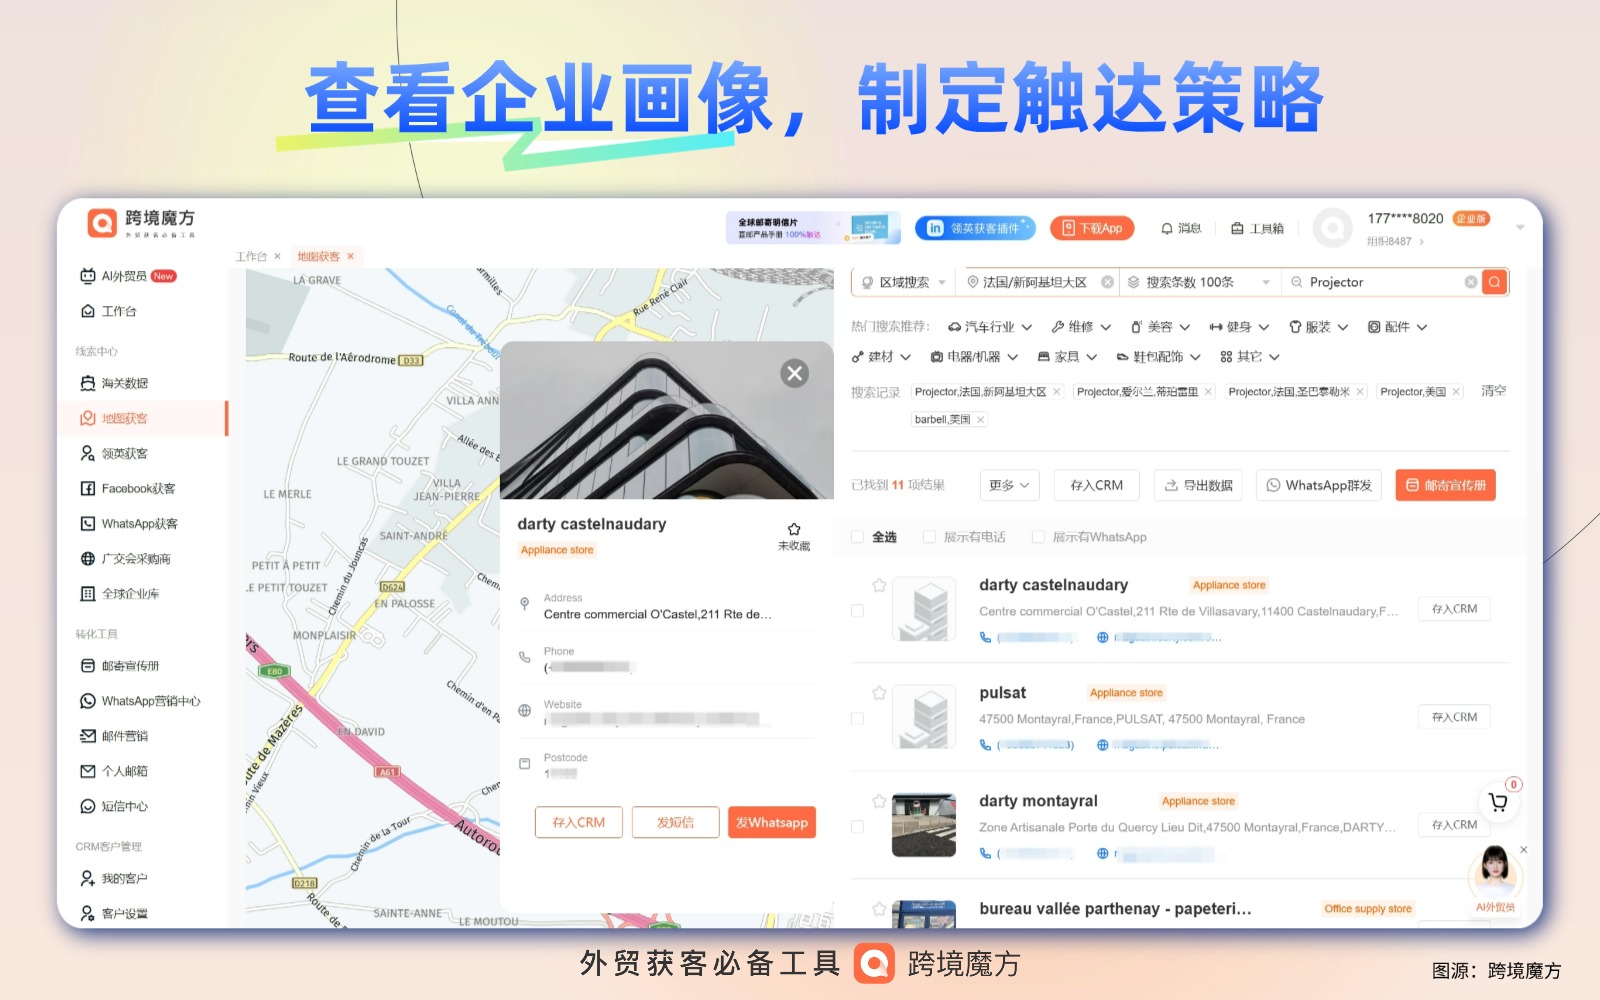Star the pulsat result entry

pos(879,693)
